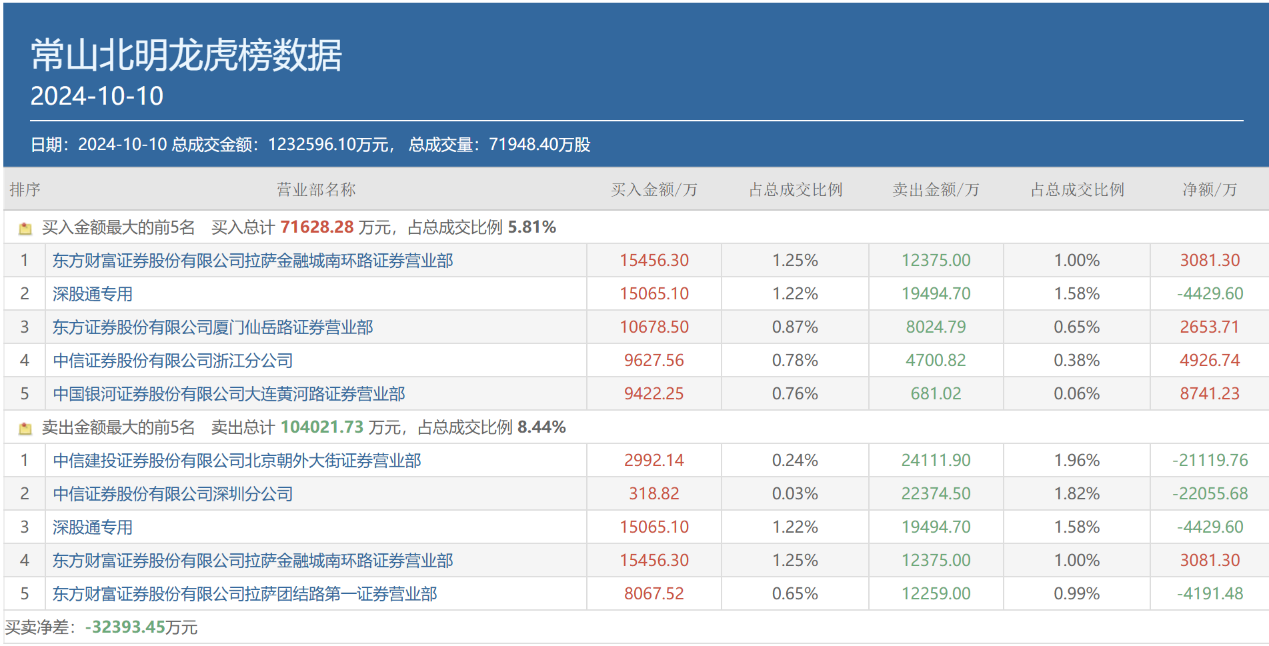
Task: Click the 买卖净差 value -32393.45万元
Action: [140, 628]
